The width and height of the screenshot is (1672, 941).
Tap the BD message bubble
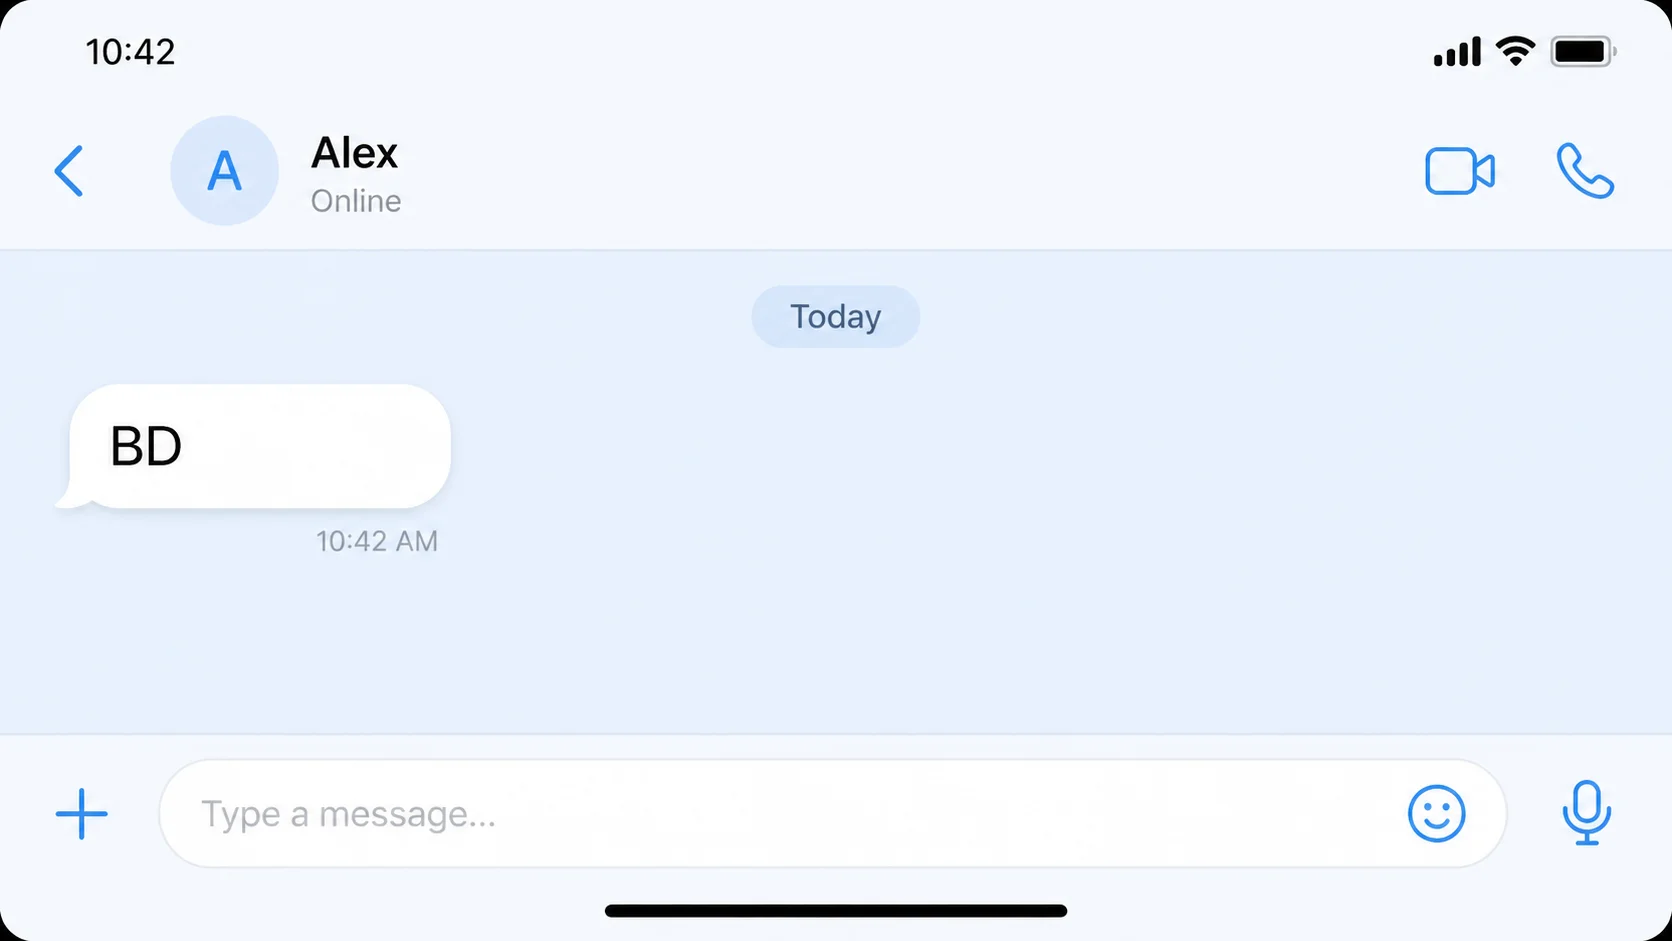click(255, 446)
